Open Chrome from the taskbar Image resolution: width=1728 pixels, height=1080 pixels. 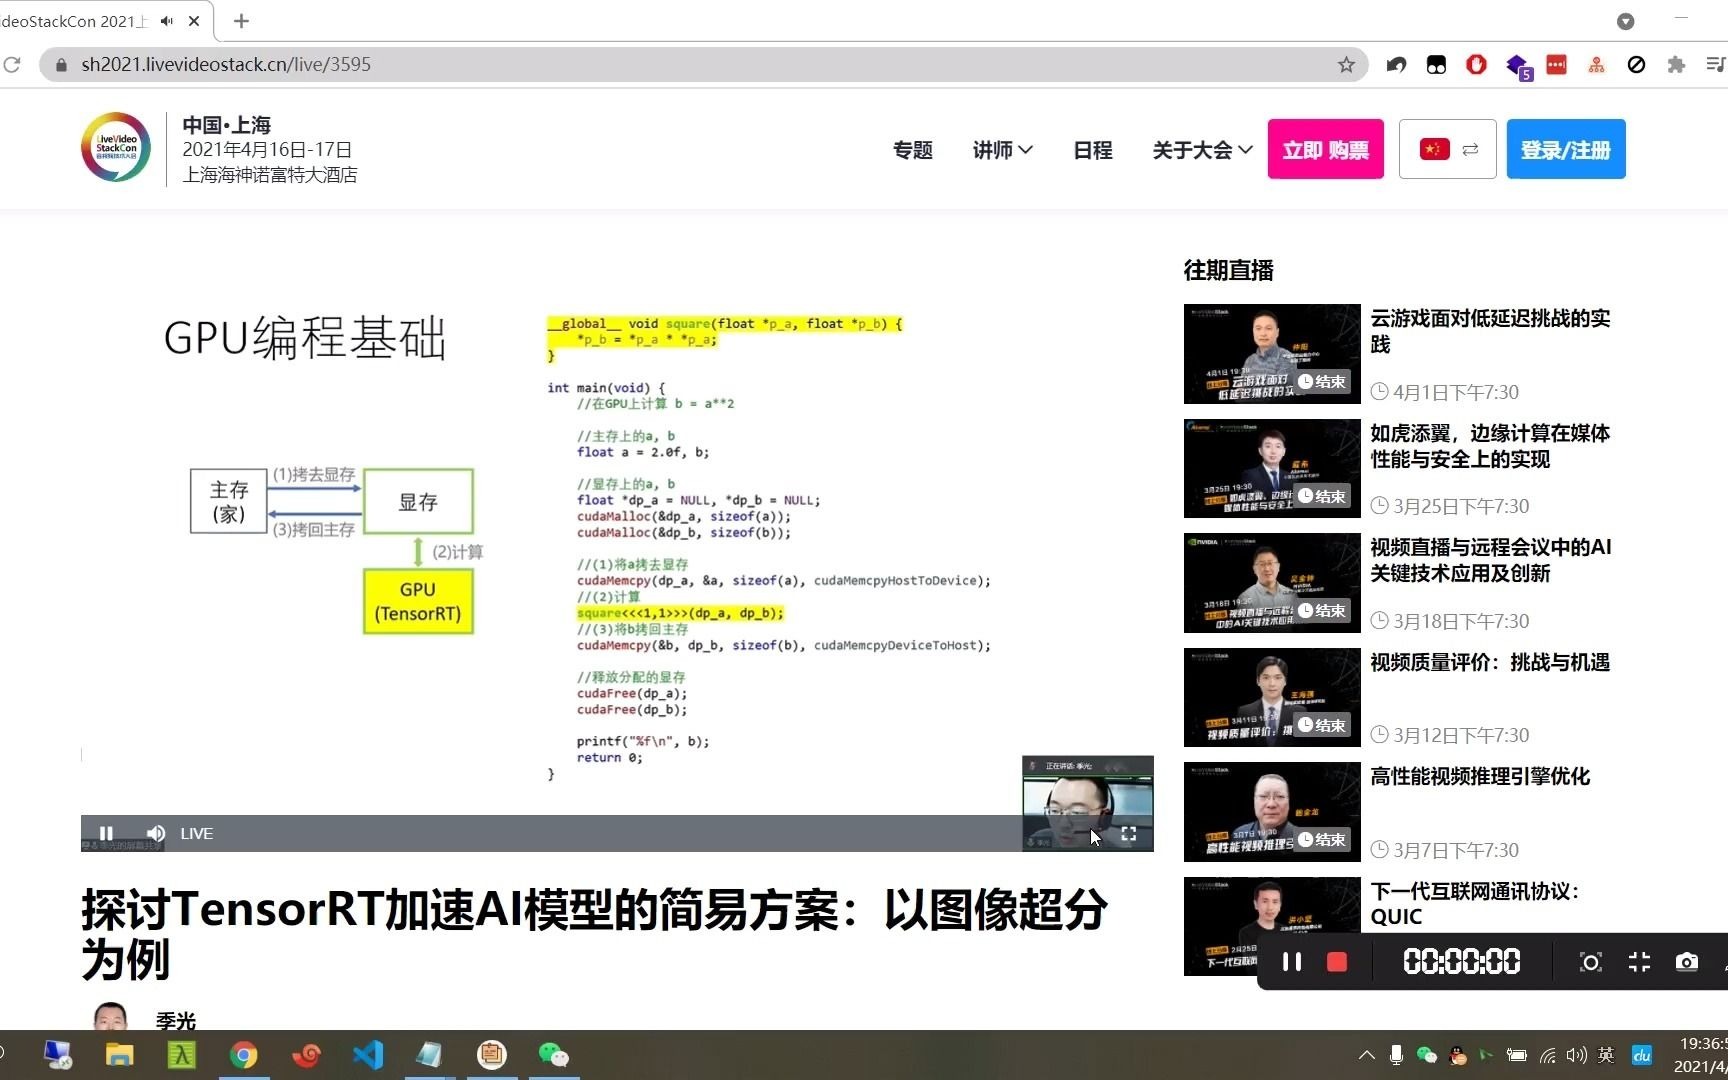pos(243,1055)
